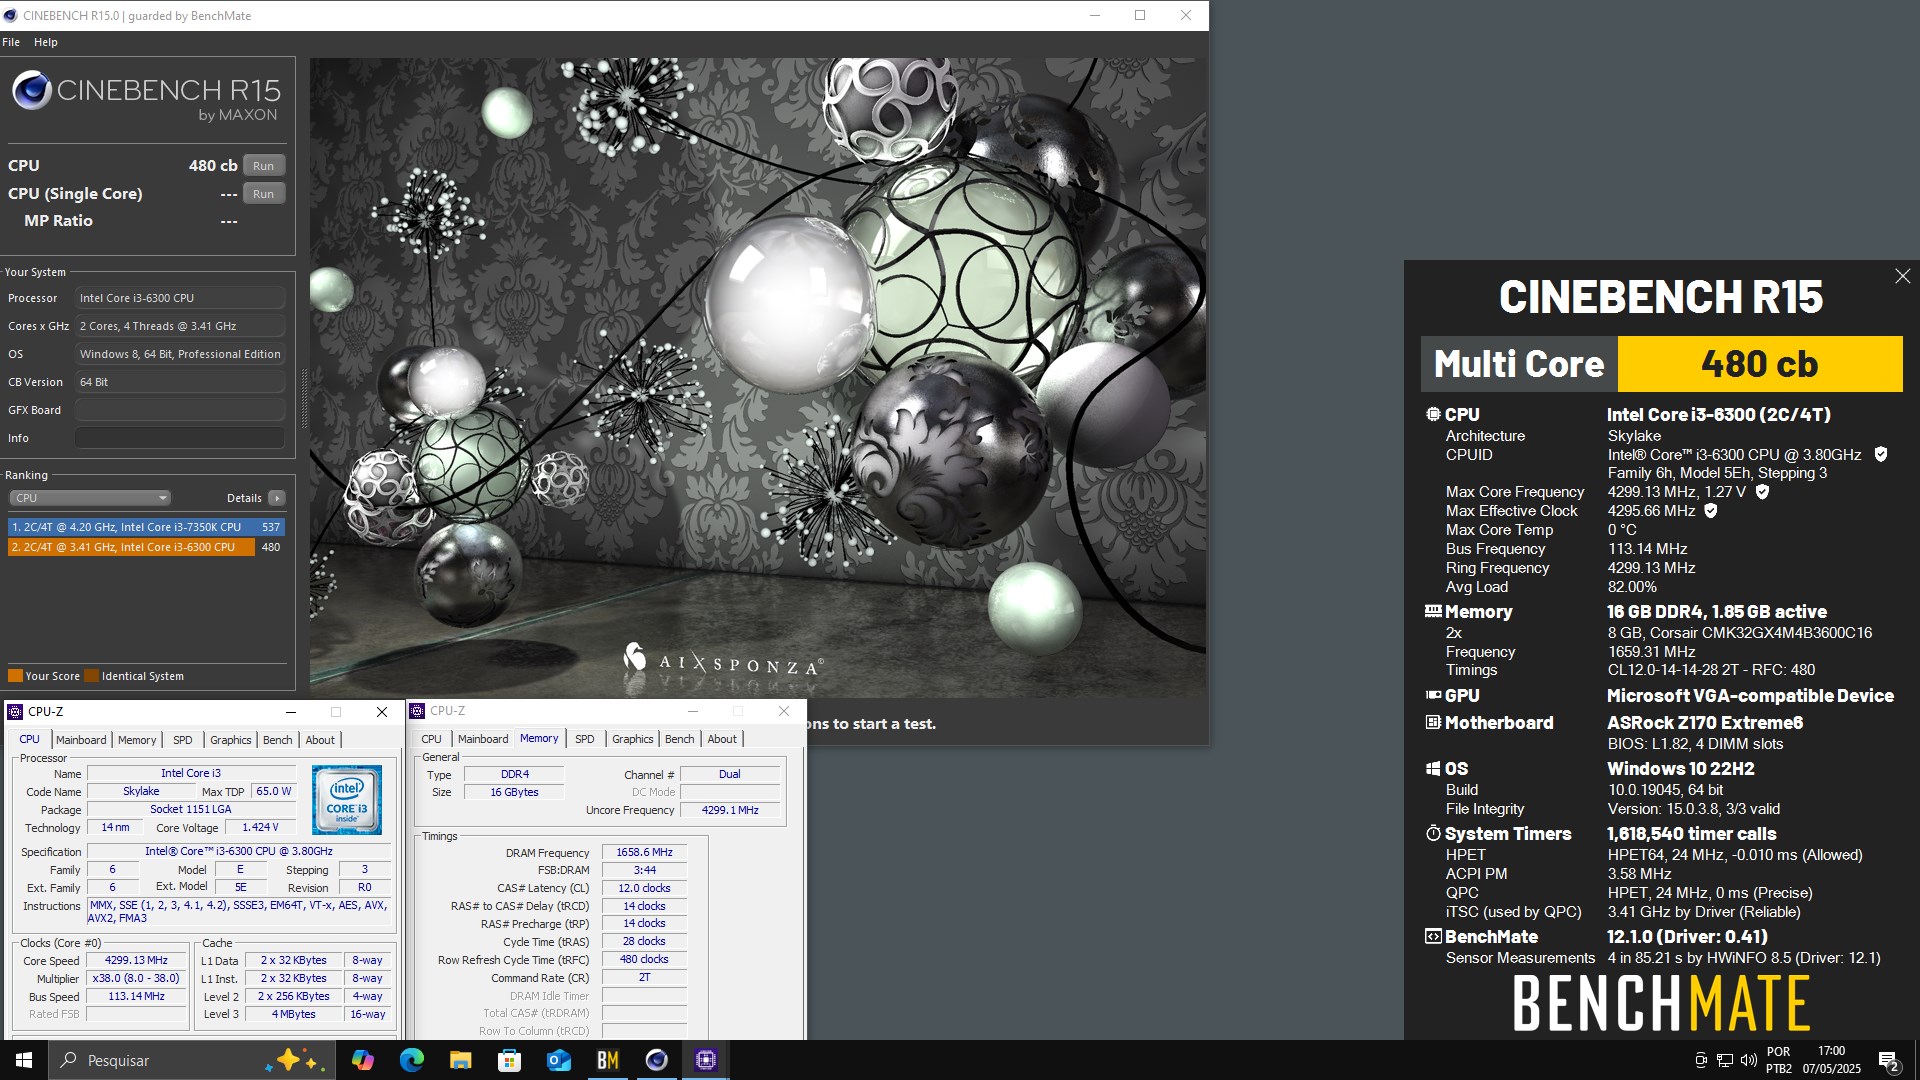Click the GFX Board field
Image resolution: width=1920 pixels, height=1080 pixels.
tap(180, 410)
